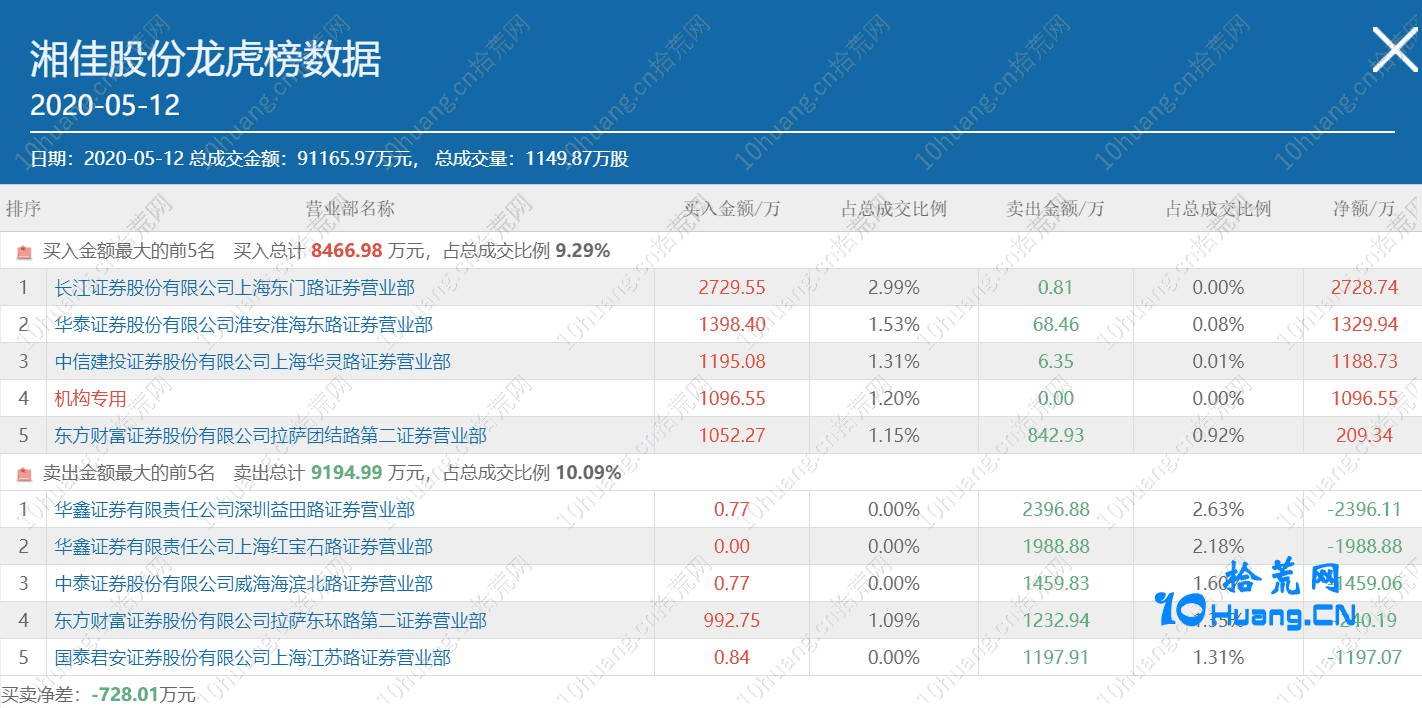Image resolution: width=1422 pixels, height=708 pixels.
Task: Open 东方财富证券拉萨团结路第二证券营业部 link
Action: pyautogui.click(x=270, y=436)
